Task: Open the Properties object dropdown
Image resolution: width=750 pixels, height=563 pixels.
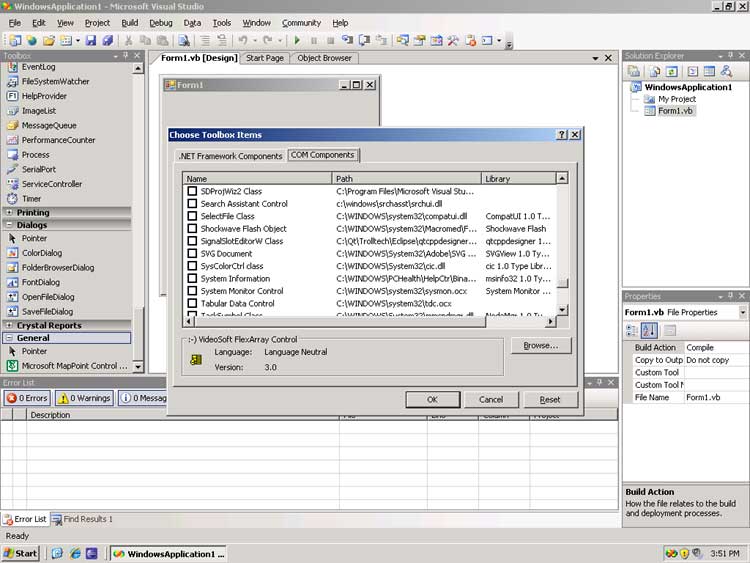Action: [742, 312]
